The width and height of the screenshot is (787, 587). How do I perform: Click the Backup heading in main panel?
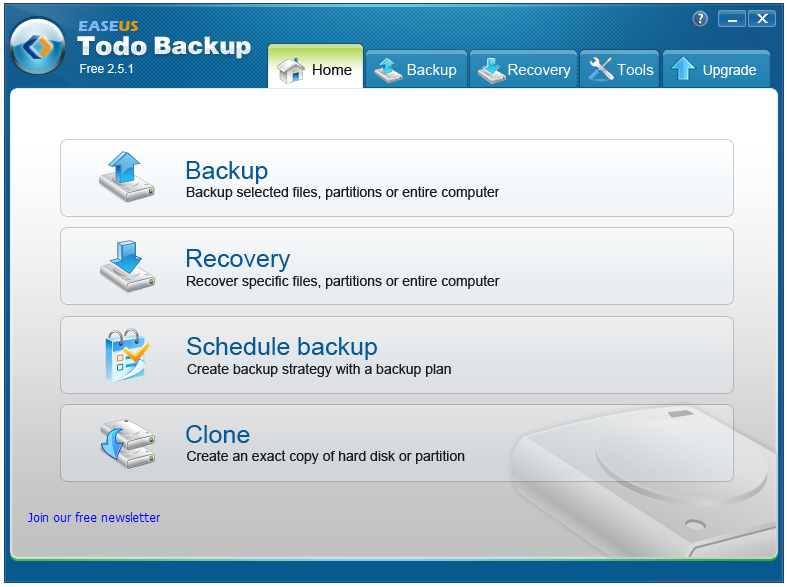(x=227, y=171)
